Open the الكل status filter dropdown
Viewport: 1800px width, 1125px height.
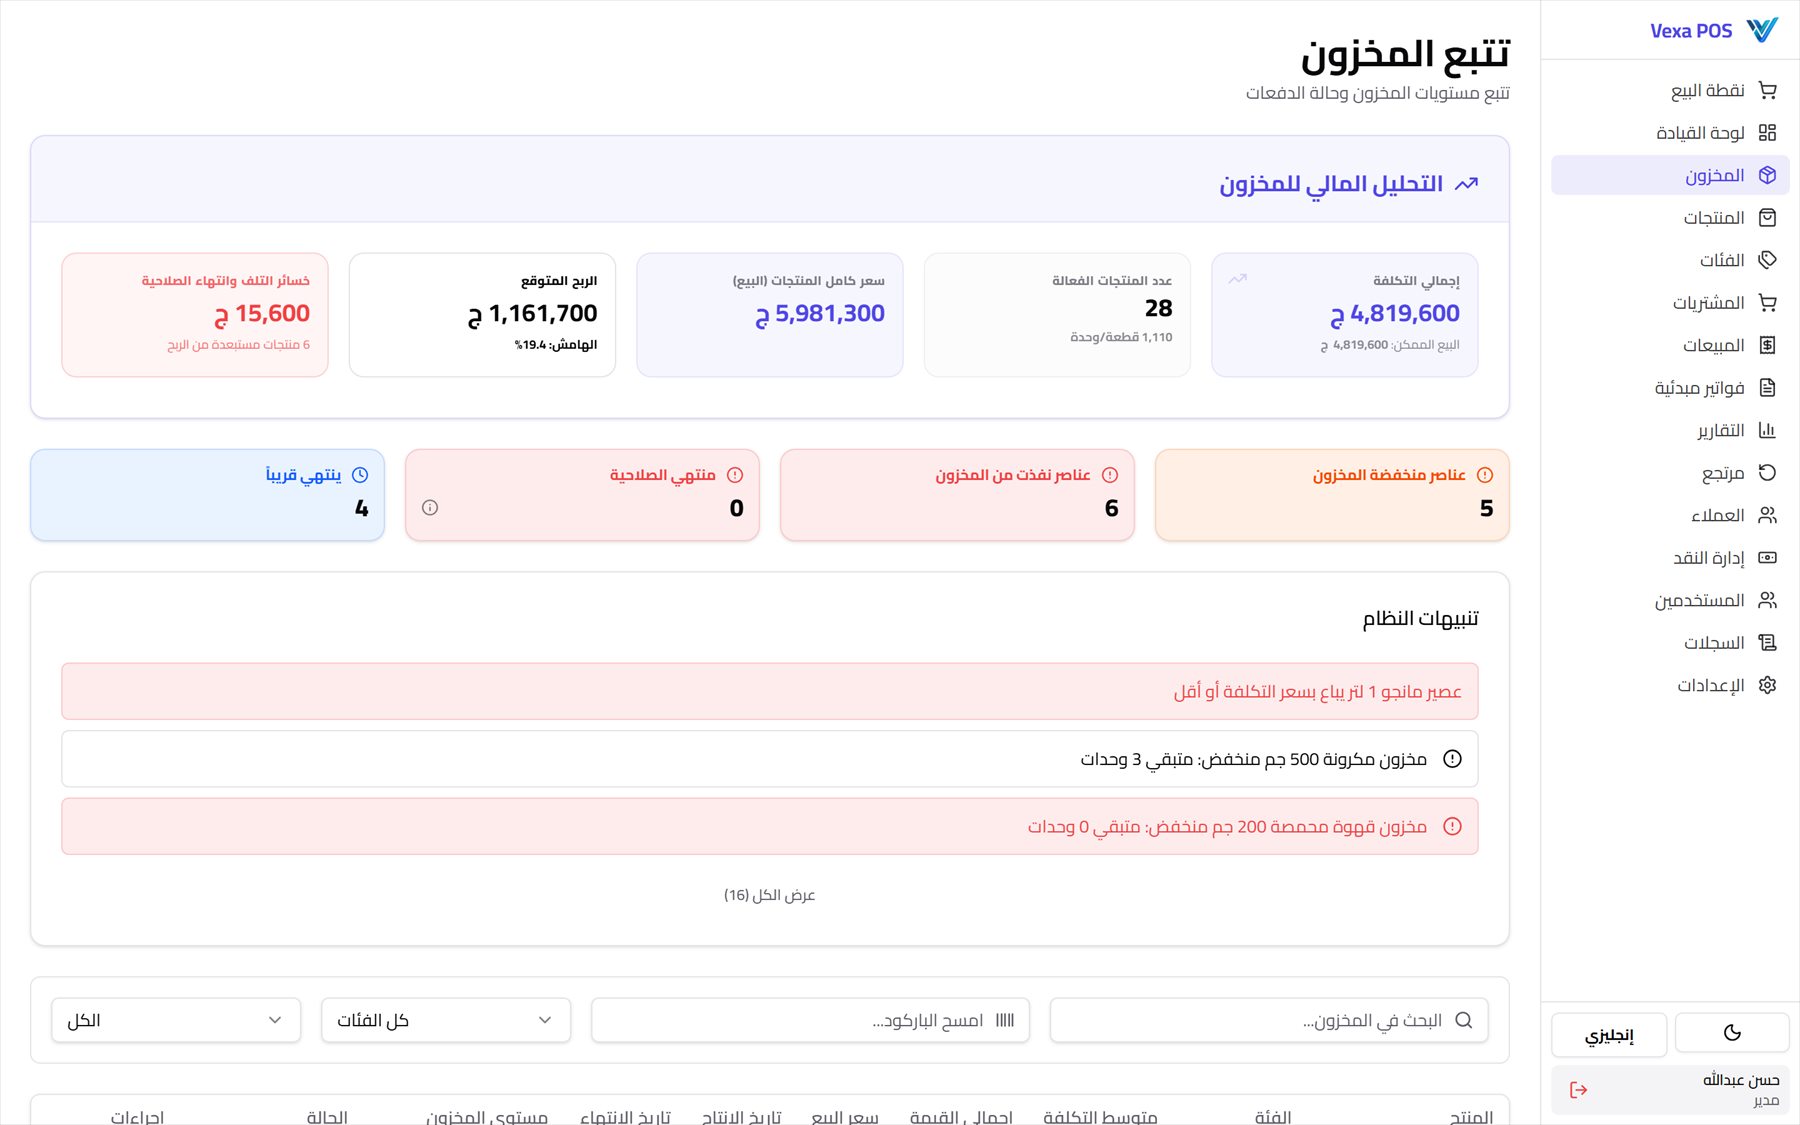(176, 1020)
